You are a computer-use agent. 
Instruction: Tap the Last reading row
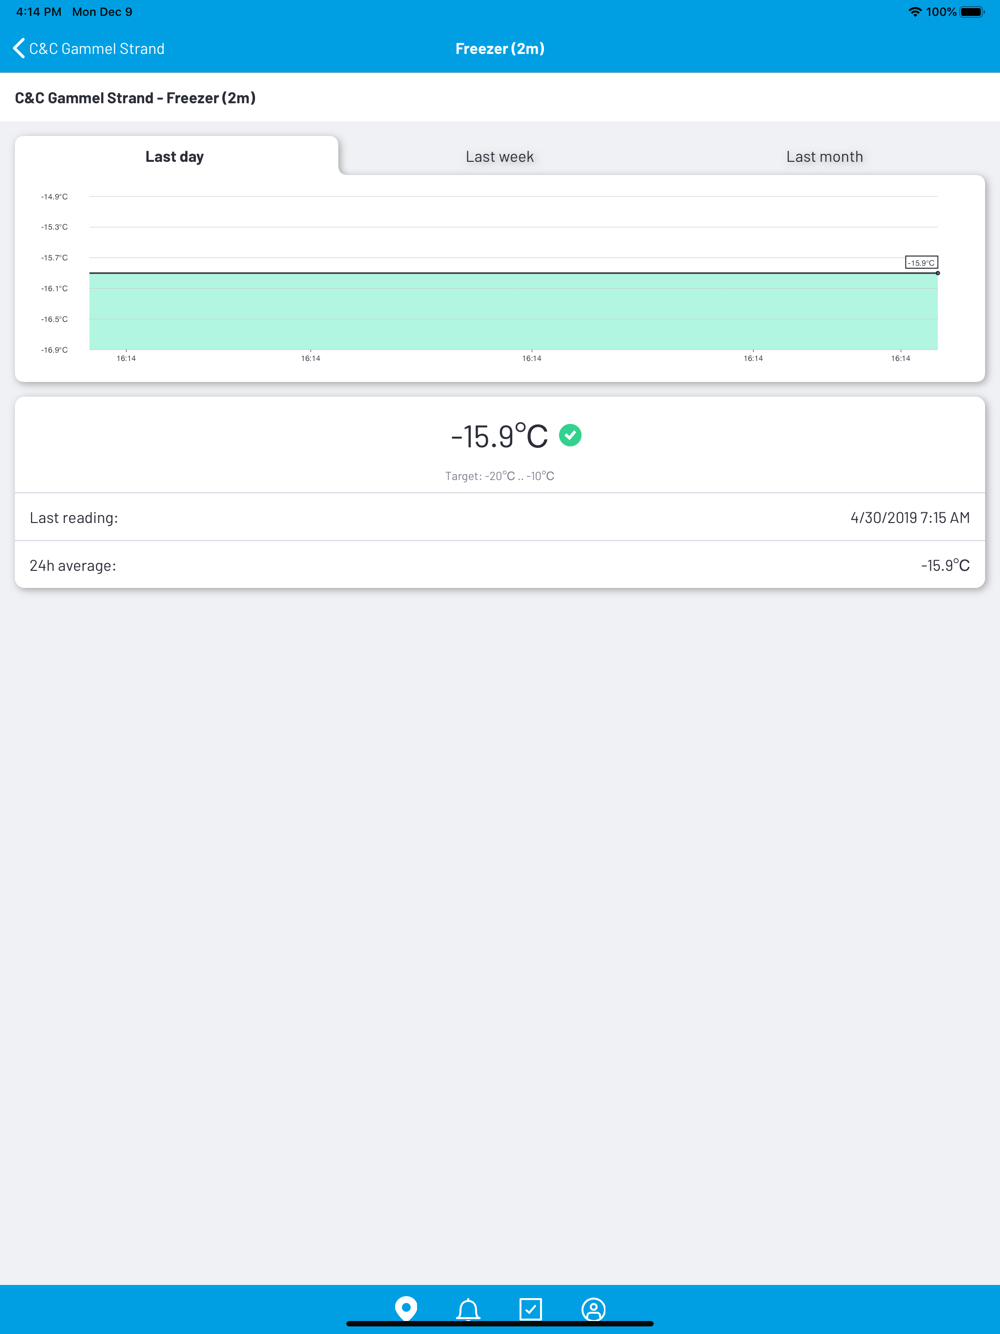(x=500, y=517)
